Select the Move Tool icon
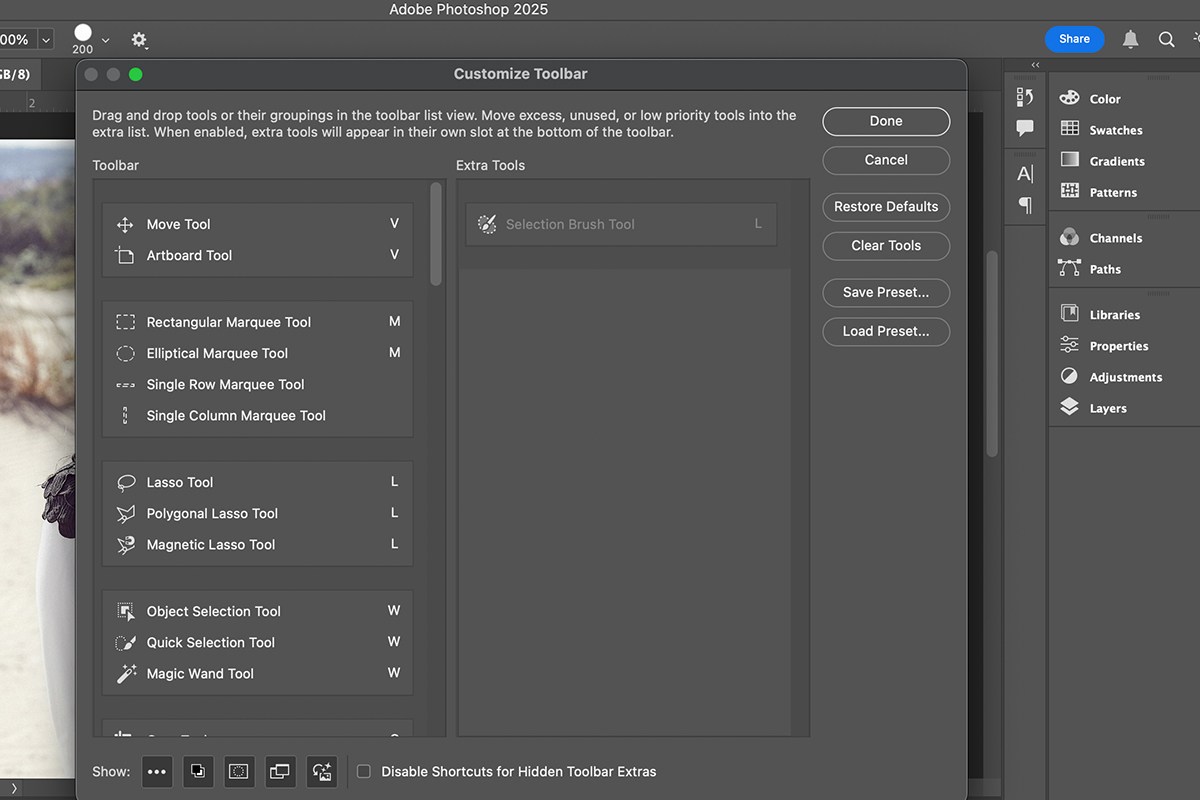Image resolution: width=1200 pixels, height=800 pixels. click(124, 224)
